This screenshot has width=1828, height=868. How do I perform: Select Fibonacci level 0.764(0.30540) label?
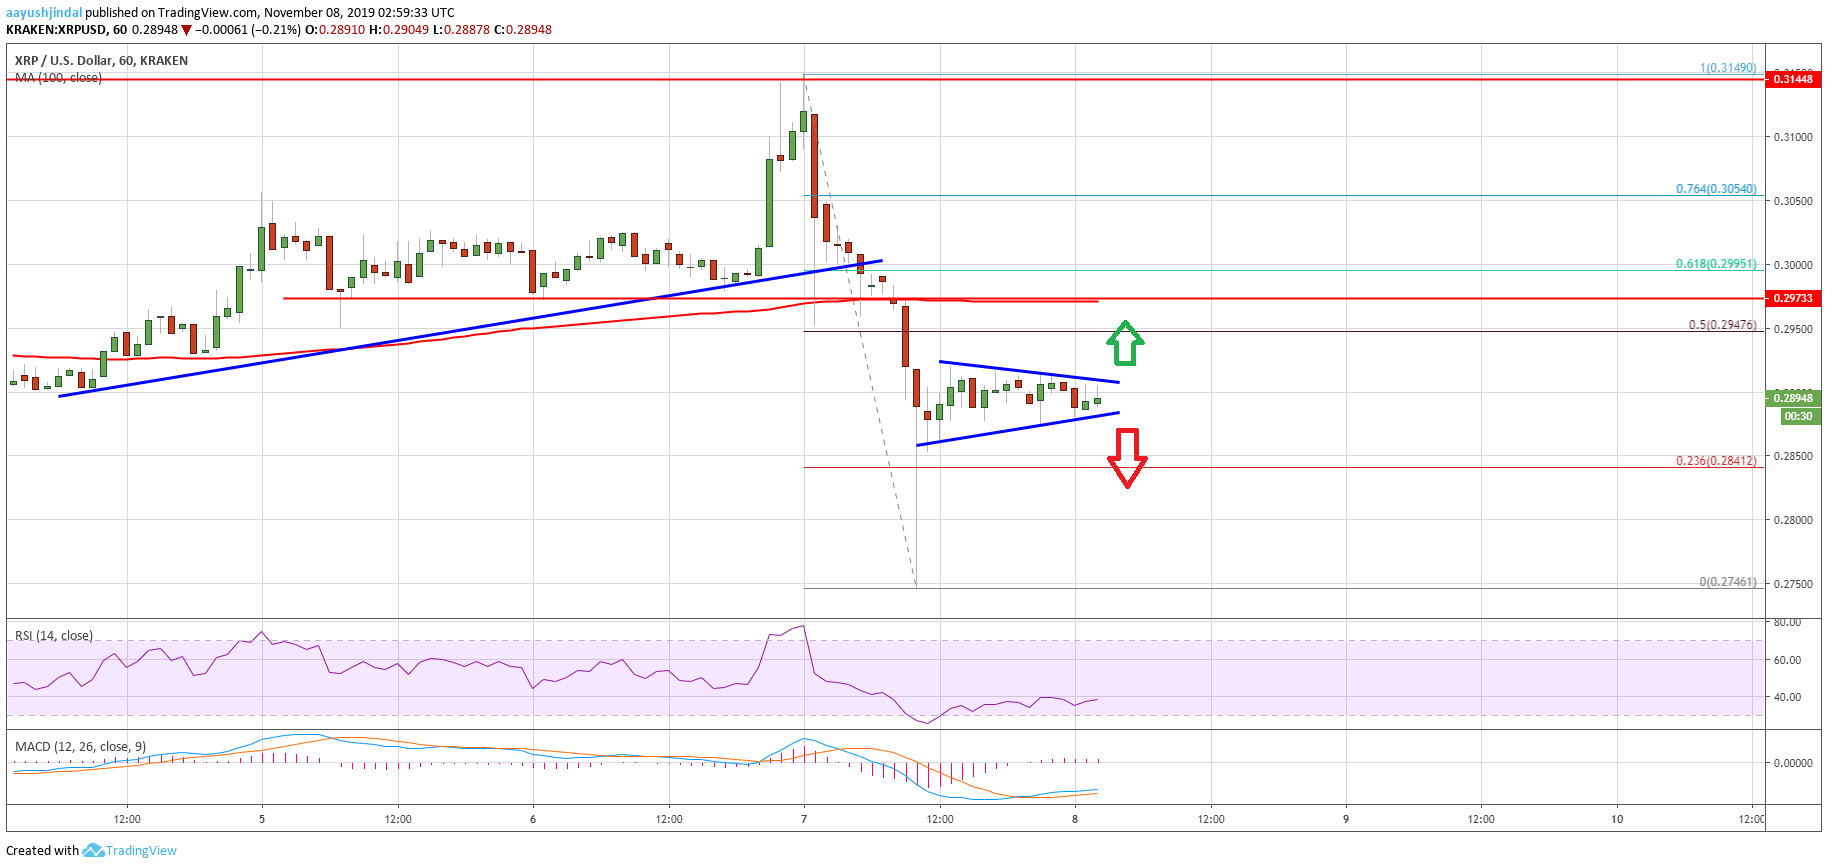click(1716, 189)
